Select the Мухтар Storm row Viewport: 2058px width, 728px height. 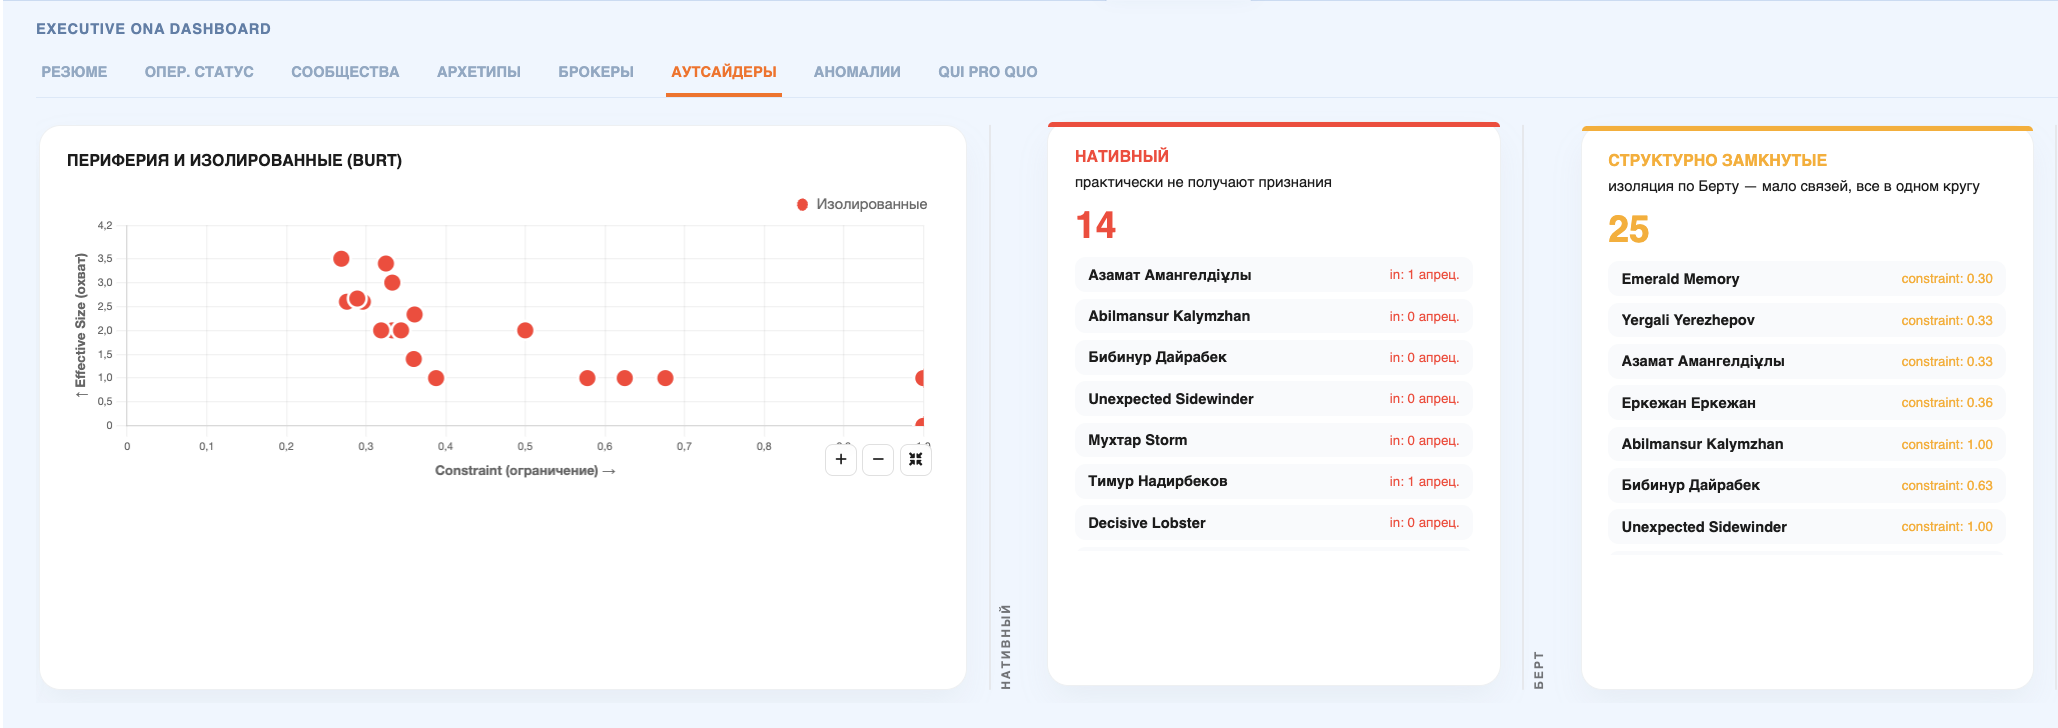[1273, 440]
